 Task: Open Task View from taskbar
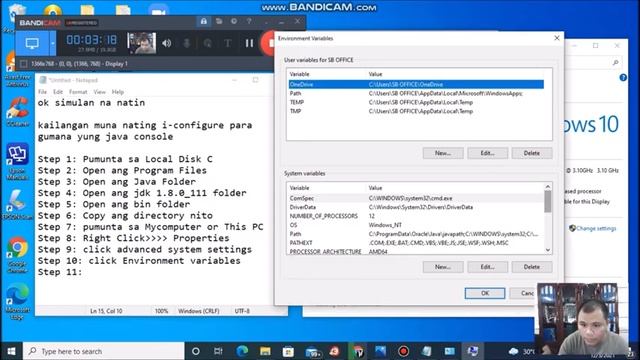tap(218, 351)
